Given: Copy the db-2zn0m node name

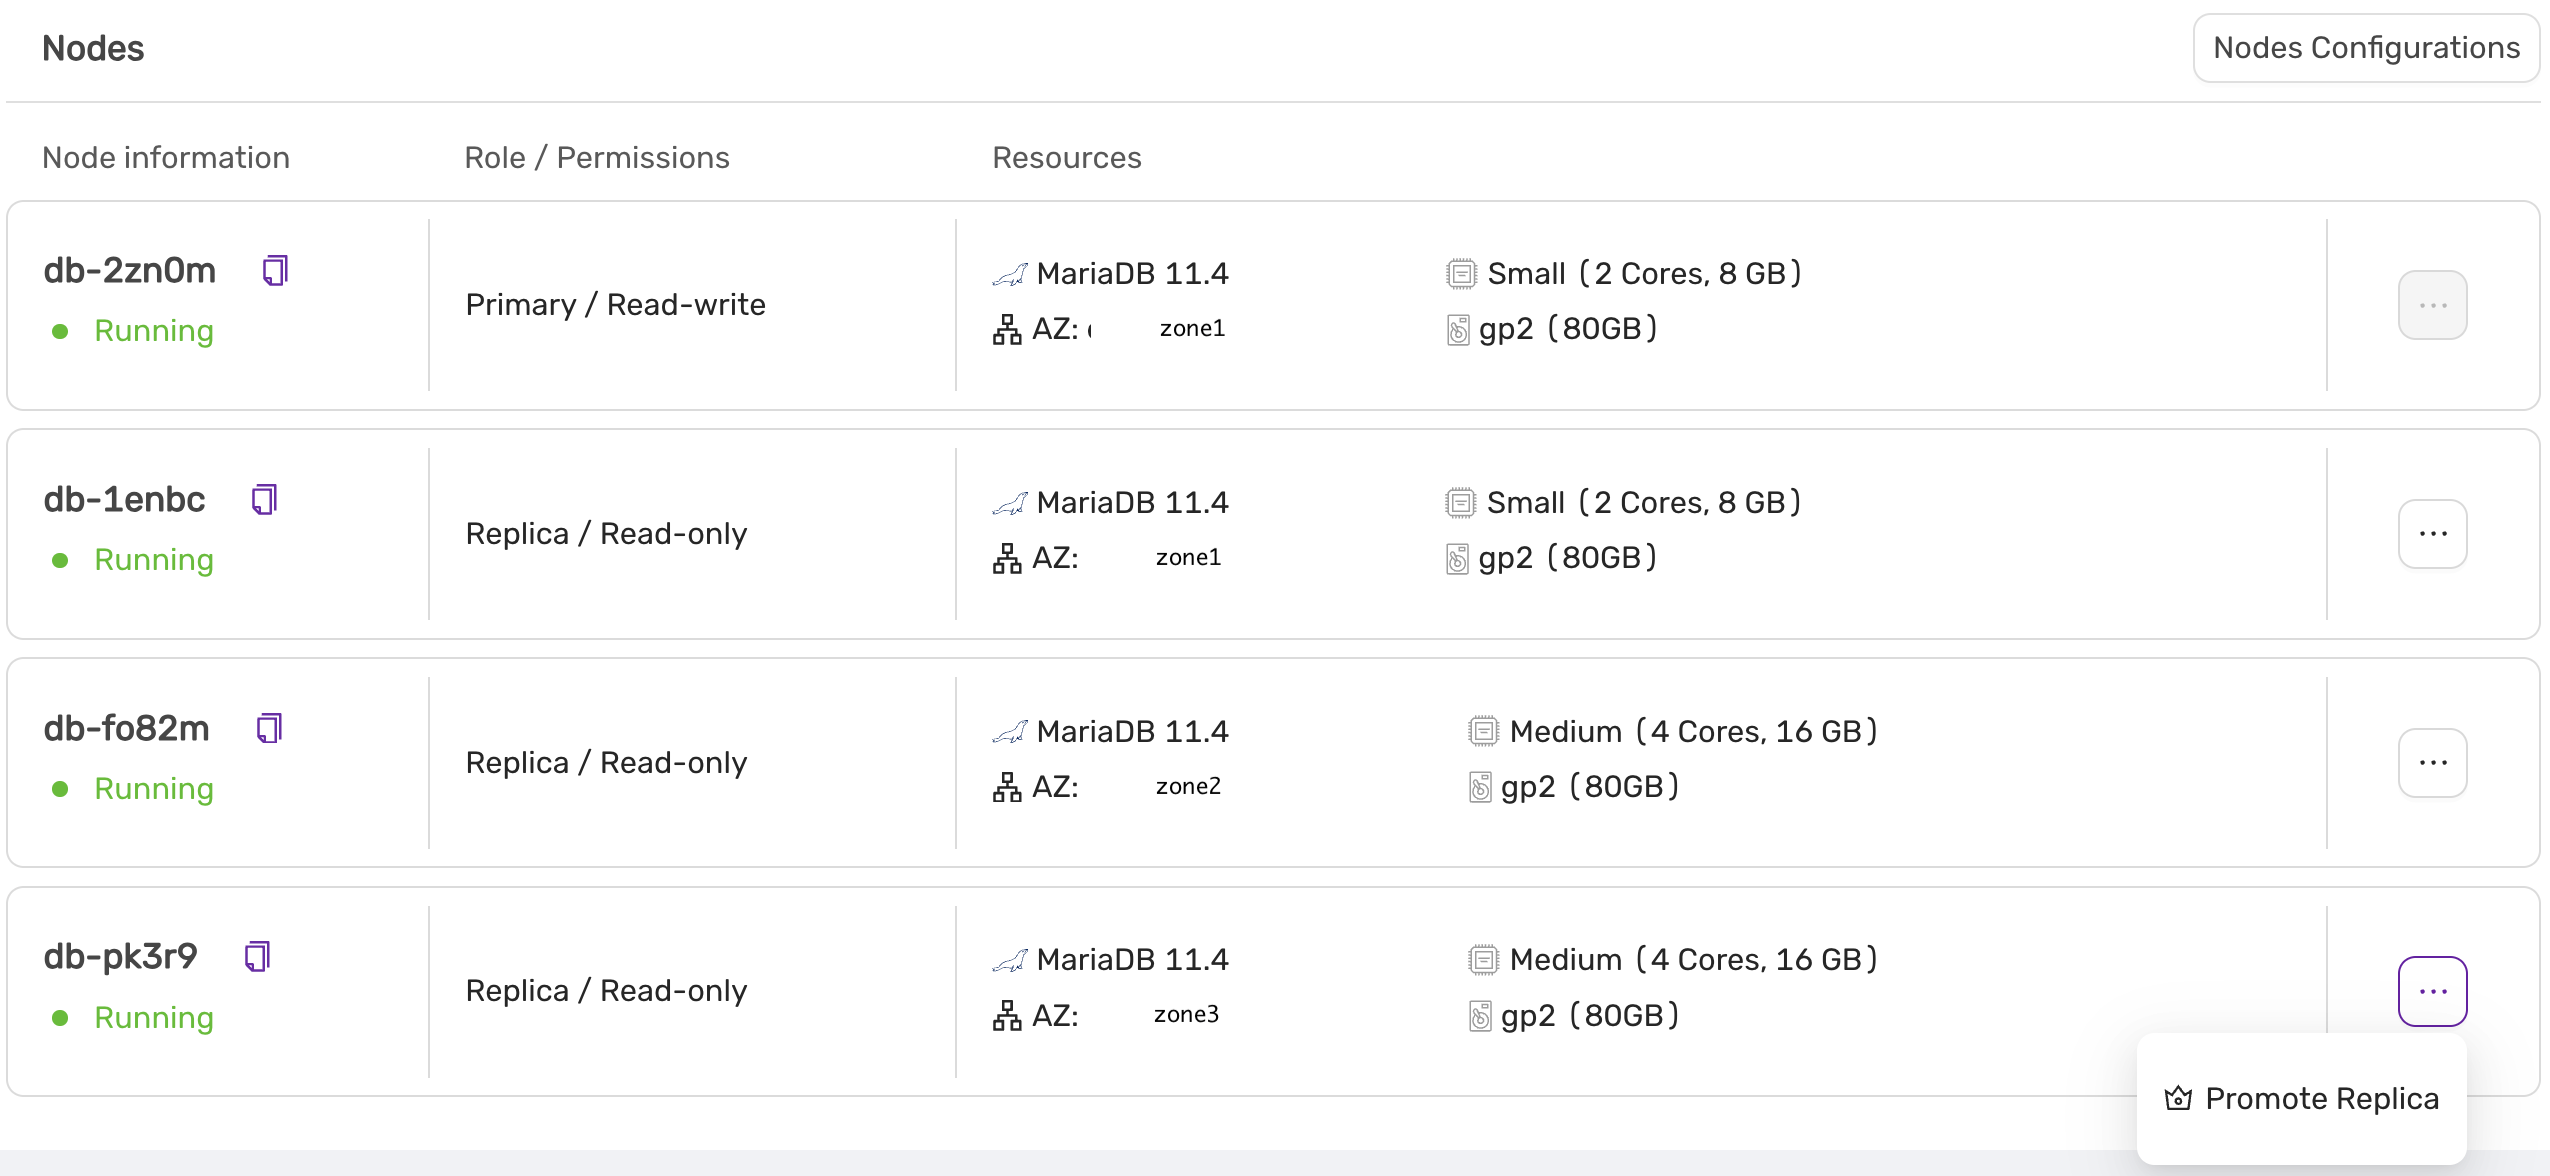Looking at the screenshot, I should pyautogui.click(x=275, y=271).
